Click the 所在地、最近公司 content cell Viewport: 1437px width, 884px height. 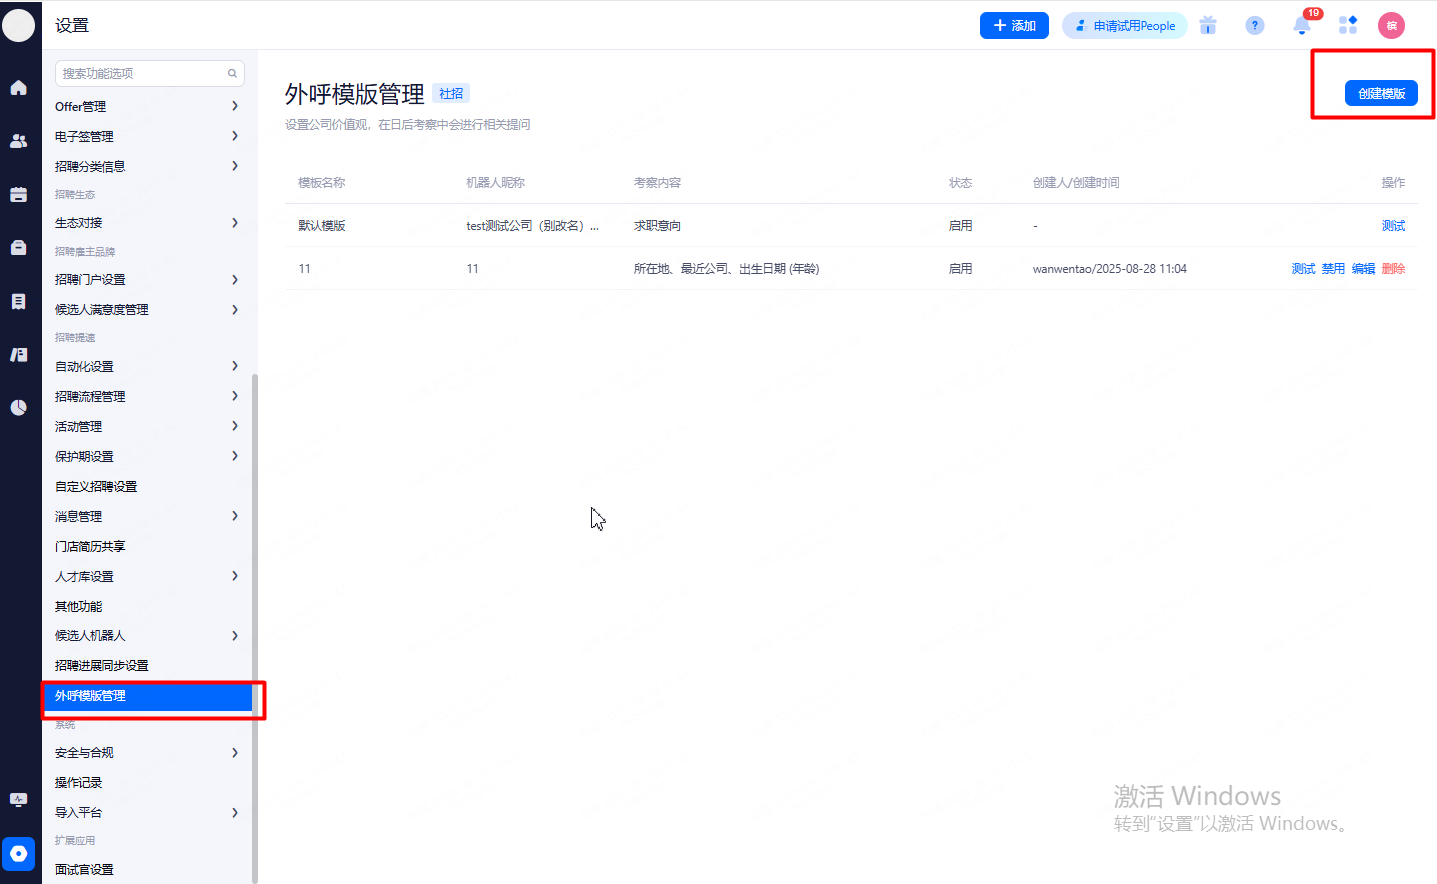click(726, 269)
